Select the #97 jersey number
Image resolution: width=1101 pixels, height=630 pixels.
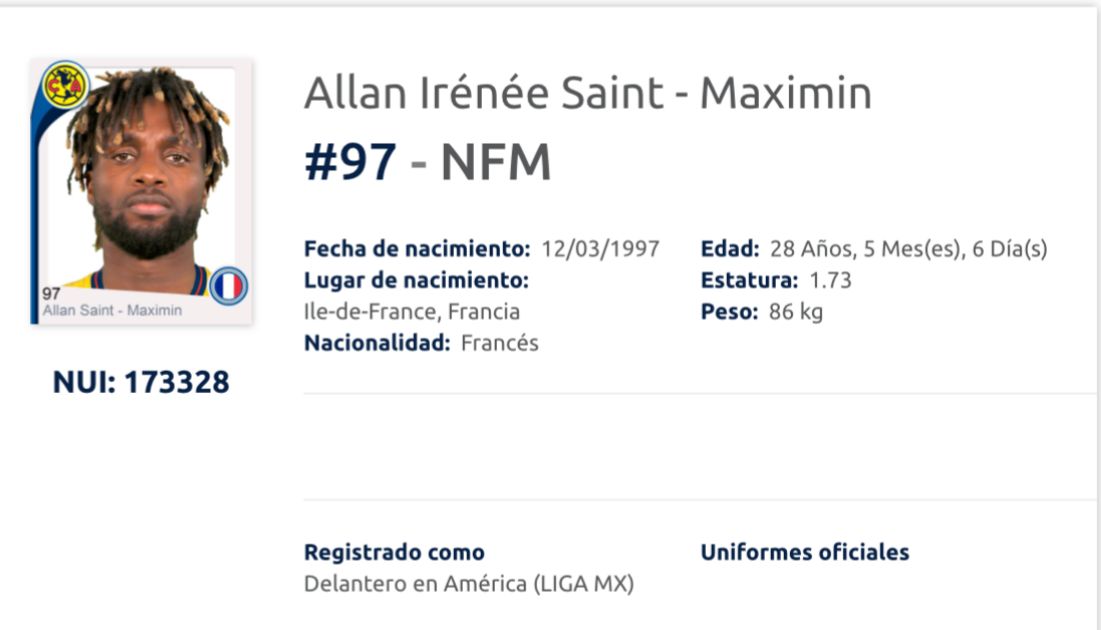[350, 162]
